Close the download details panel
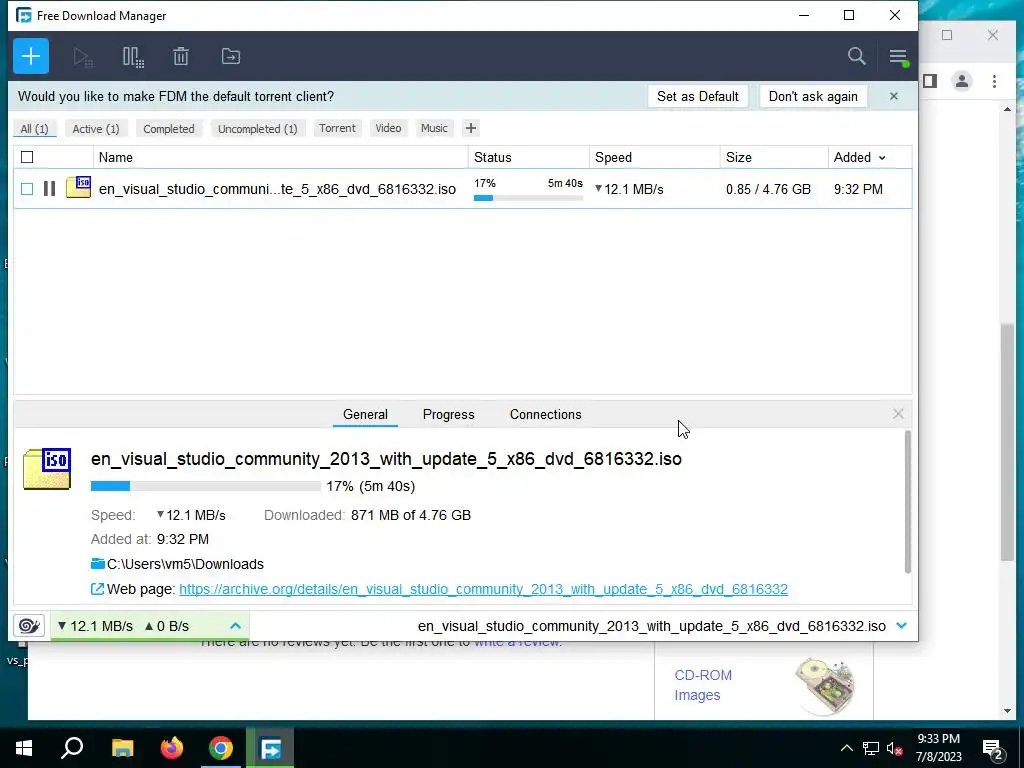 [x=898, y=414]
